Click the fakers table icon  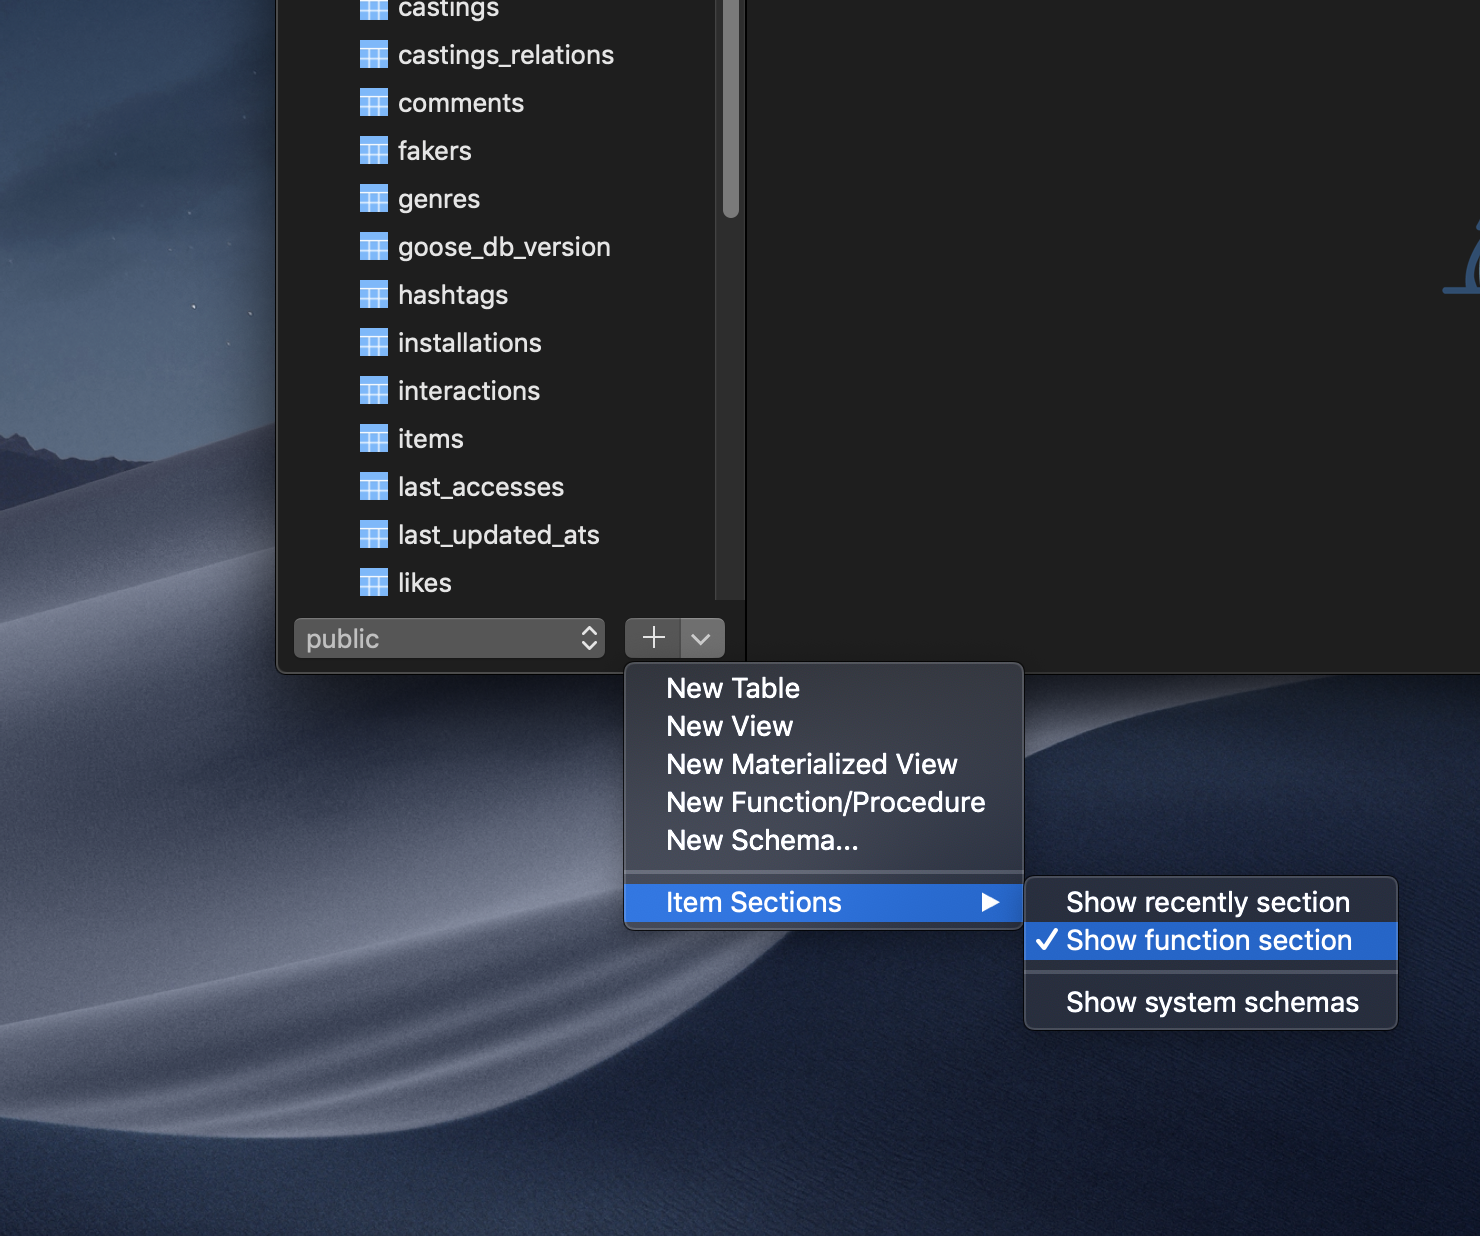pyautogui.click(x=373, y=150)
